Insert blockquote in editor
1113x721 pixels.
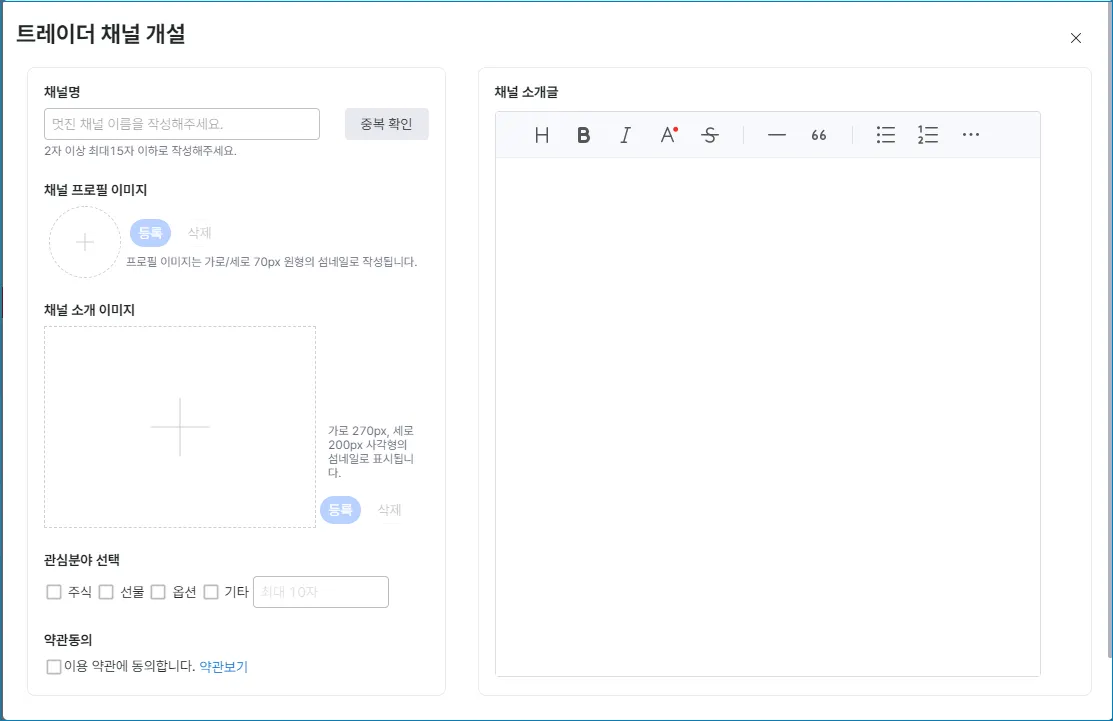[818, 135]
